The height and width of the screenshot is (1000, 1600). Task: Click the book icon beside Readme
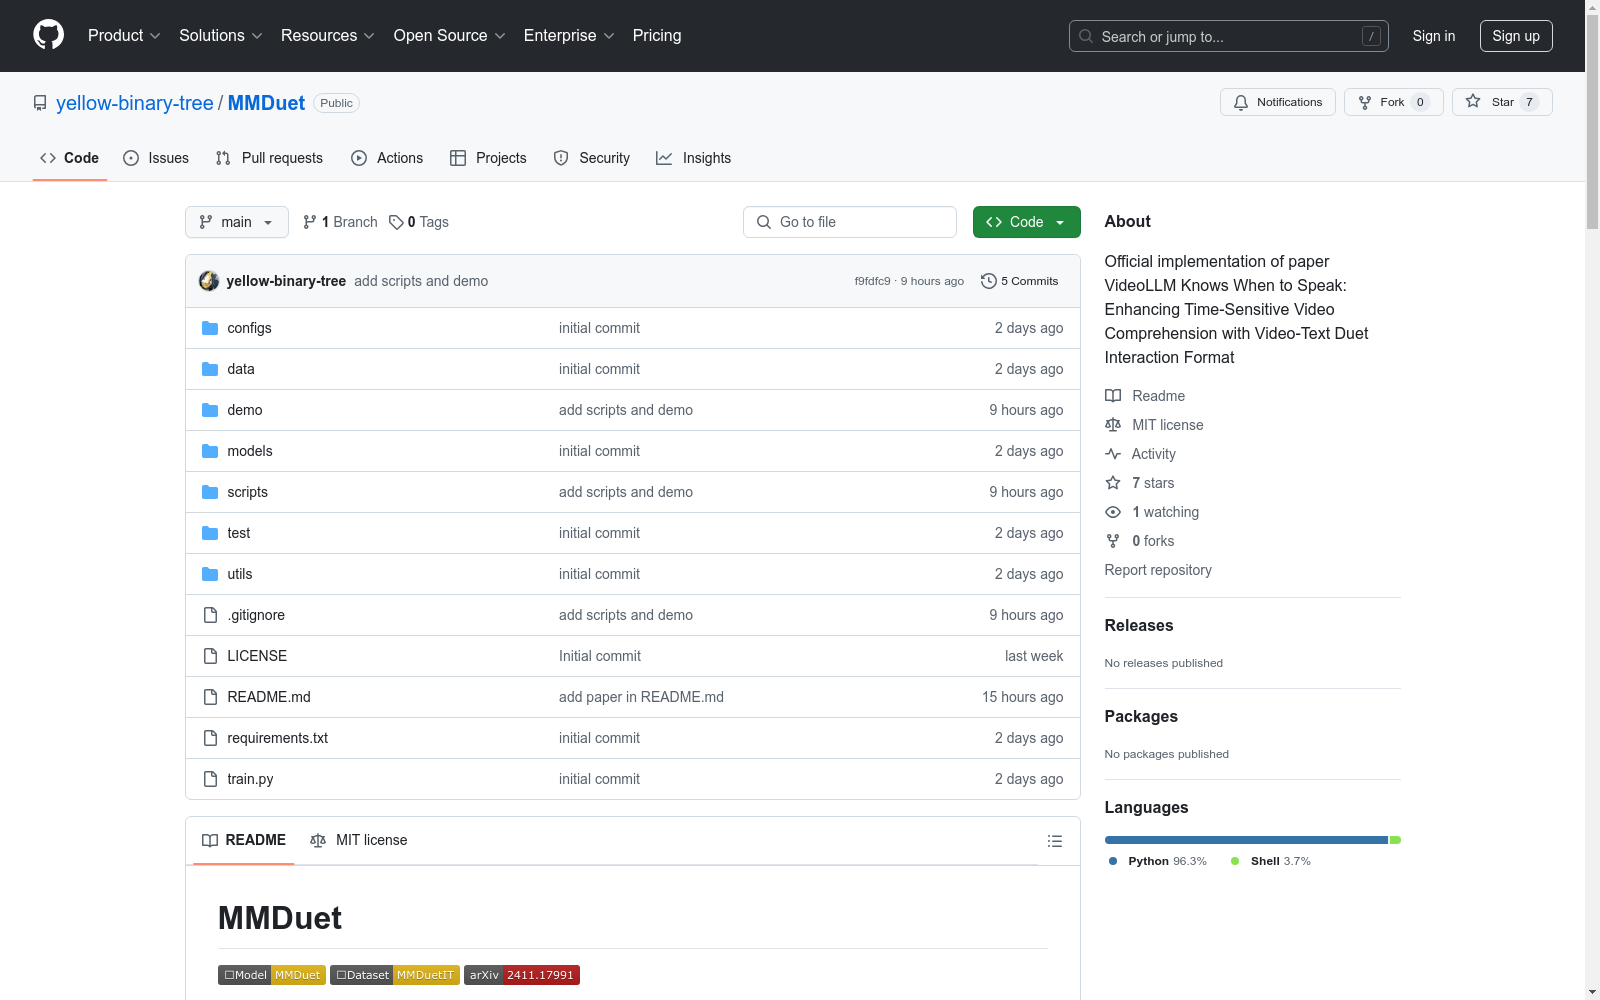[x=1113, y=396]
